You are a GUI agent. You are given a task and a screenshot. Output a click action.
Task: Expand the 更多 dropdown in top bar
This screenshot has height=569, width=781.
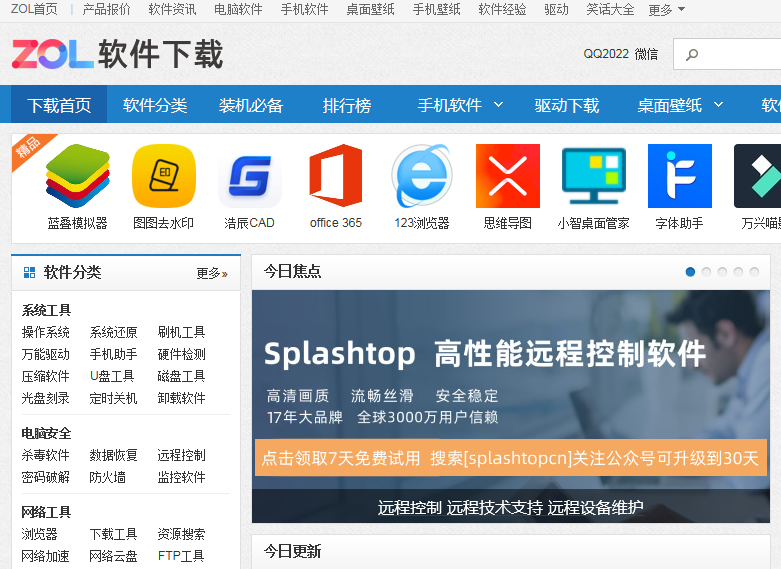[666, 10]
